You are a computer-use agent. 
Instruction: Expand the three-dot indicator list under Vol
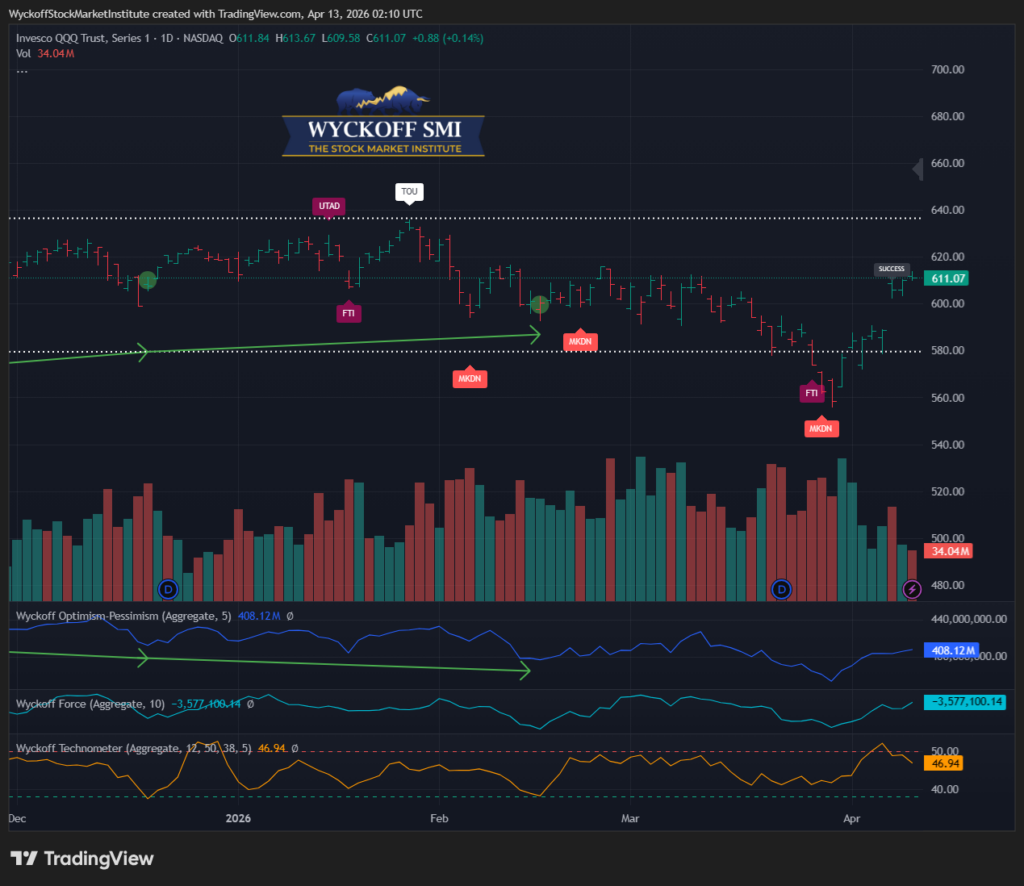[22, 70]
